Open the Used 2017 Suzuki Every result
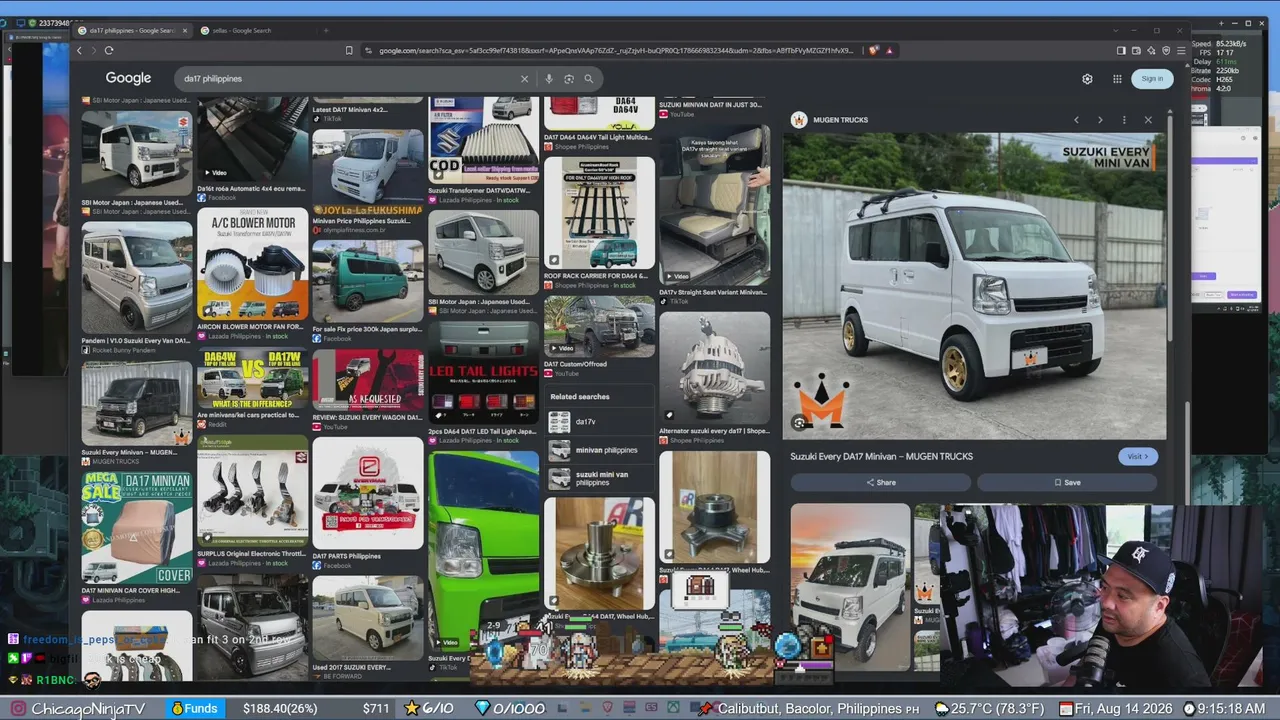 (367, 618)
